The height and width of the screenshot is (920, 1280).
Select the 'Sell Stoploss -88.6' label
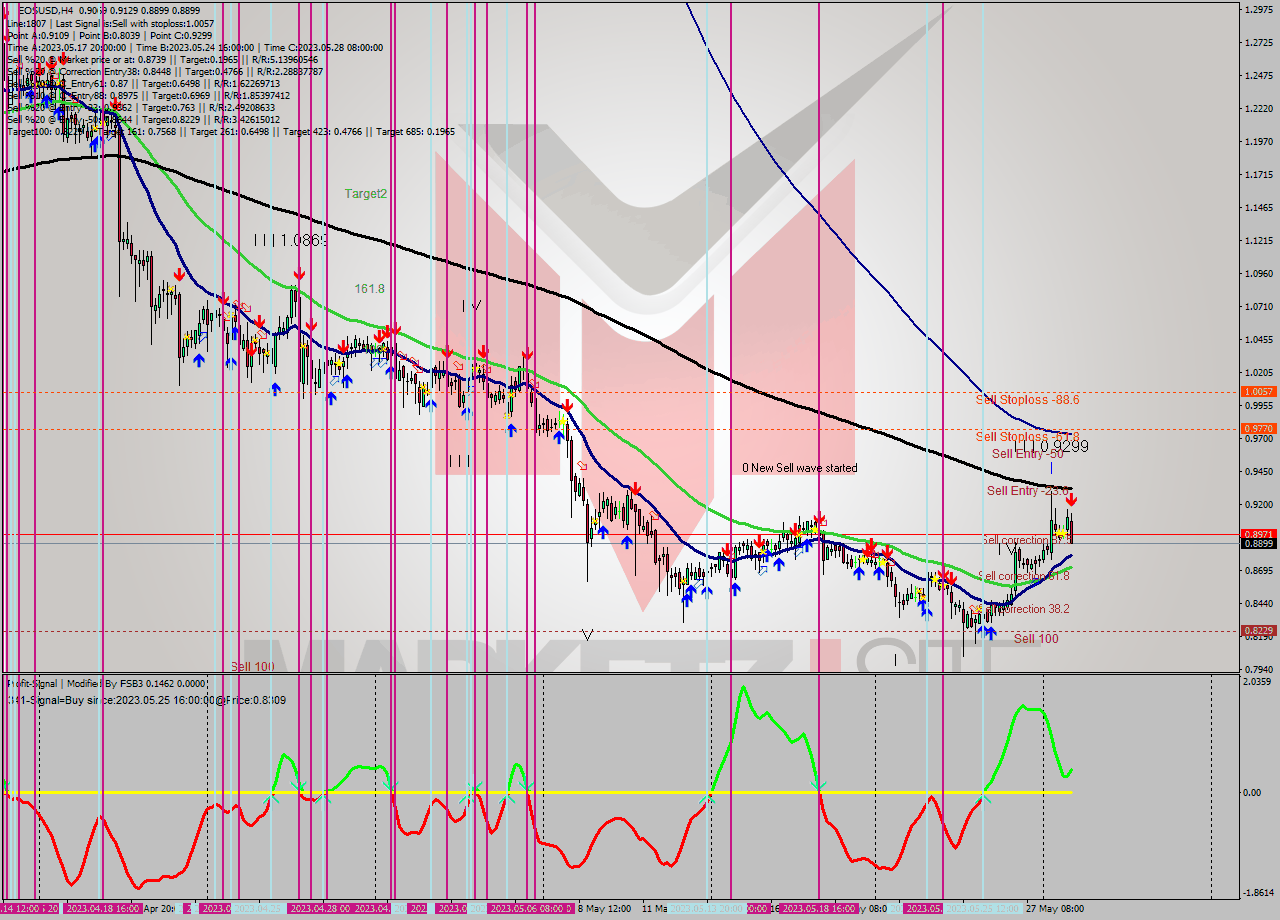[x=1027, y=399]
